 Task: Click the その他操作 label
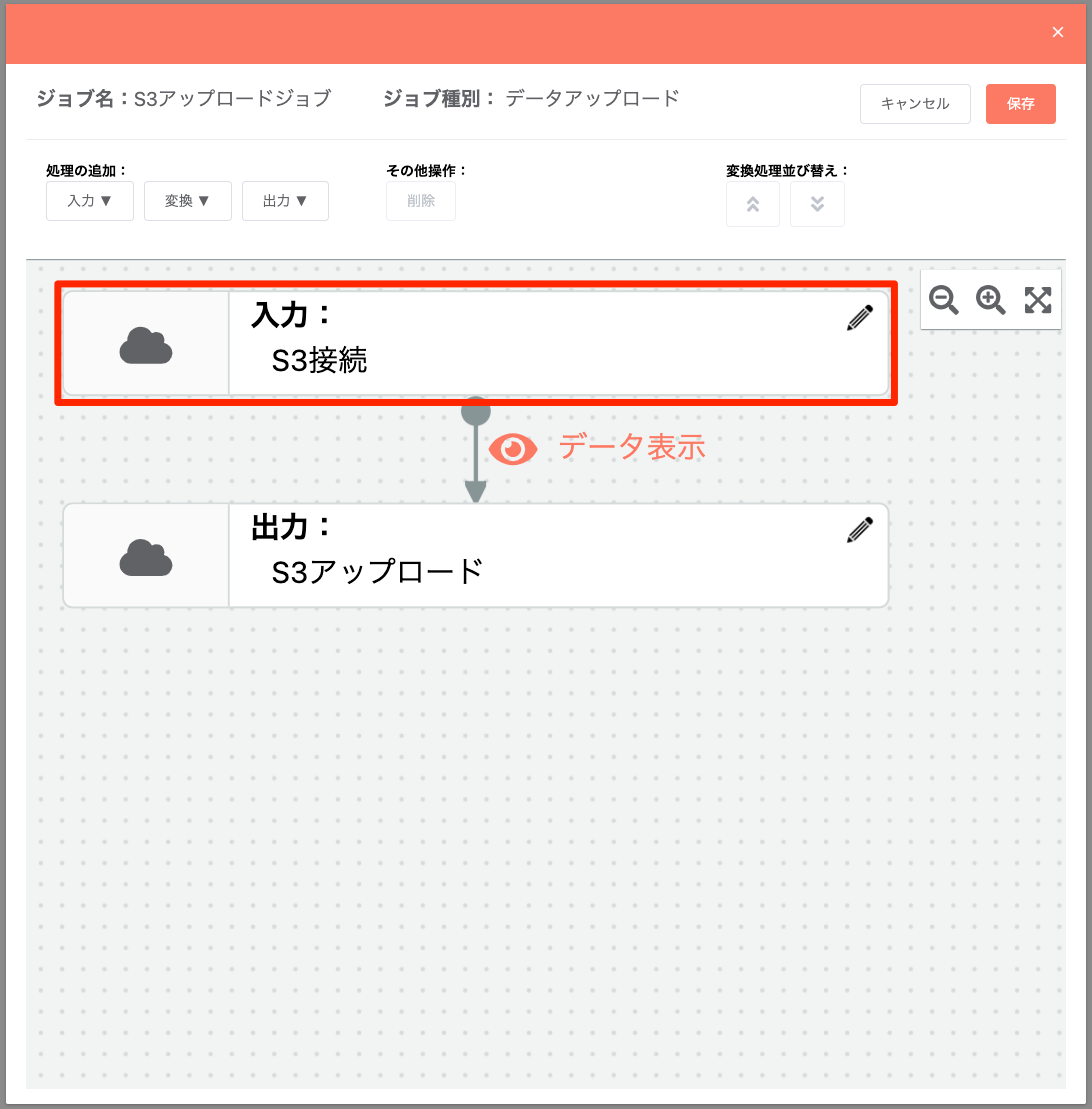coord(426,170)
